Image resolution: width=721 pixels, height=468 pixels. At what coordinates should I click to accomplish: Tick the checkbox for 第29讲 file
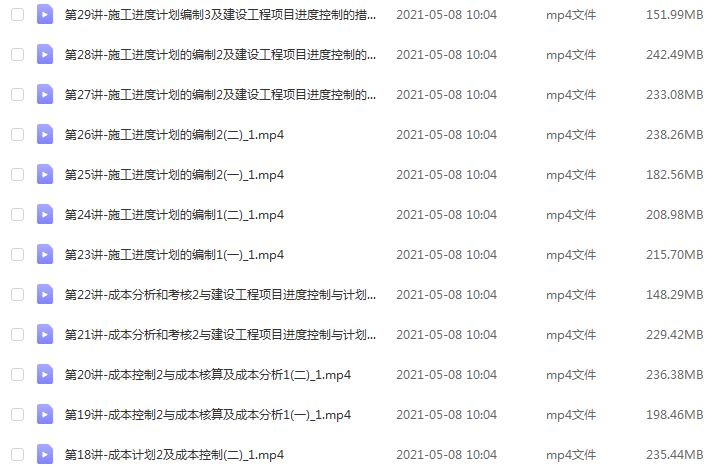pos(17,15)
